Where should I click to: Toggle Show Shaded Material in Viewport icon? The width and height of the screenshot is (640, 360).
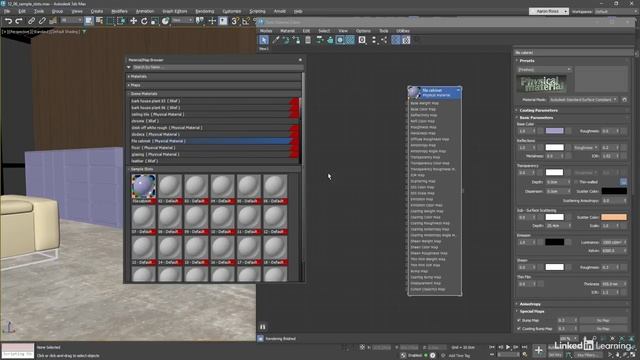pyautogui.click(x=340, y=40)
